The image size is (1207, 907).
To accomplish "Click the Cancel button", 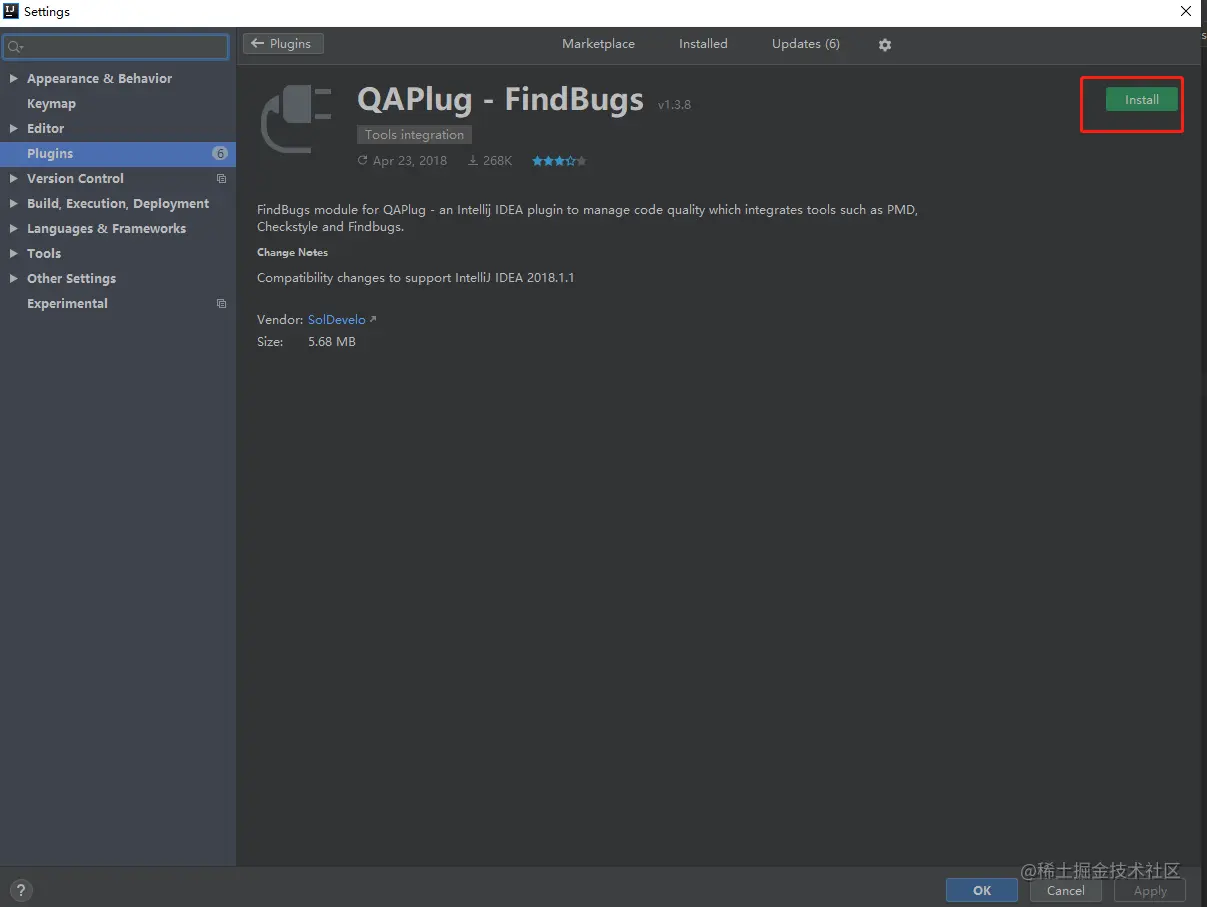I will pos(1065,890).
